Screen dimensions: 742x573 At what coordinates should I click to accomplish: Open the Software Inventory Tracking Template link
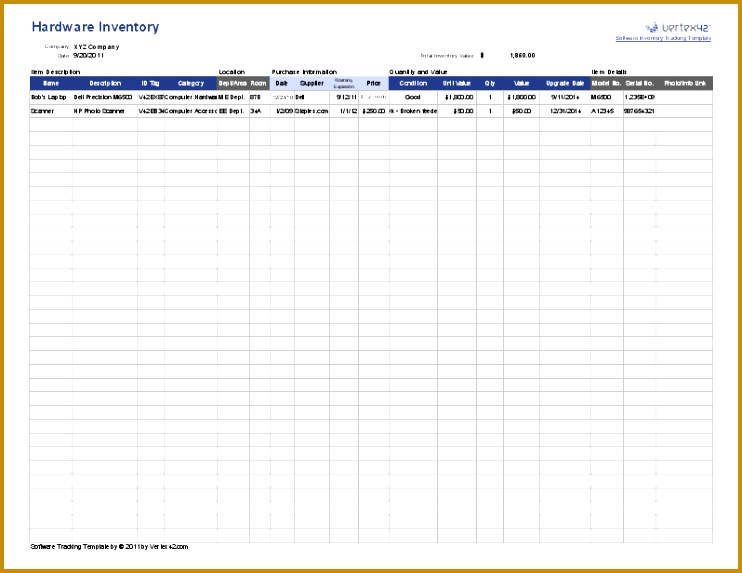(x=663, y=38)
